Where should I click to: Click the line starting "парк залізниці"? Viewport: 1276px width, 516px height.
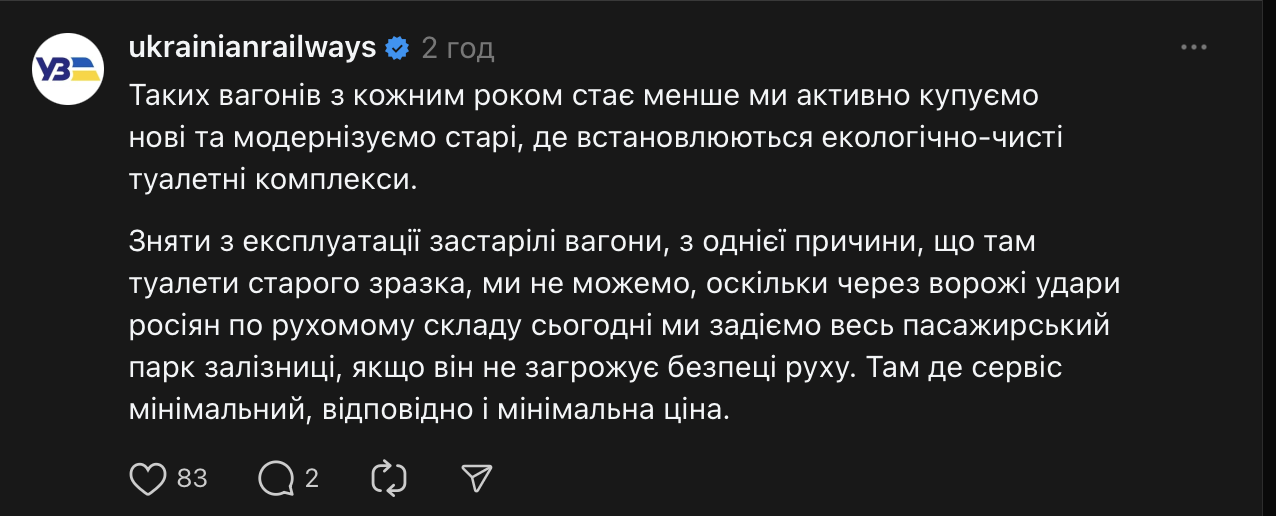[x=594, y=368]
